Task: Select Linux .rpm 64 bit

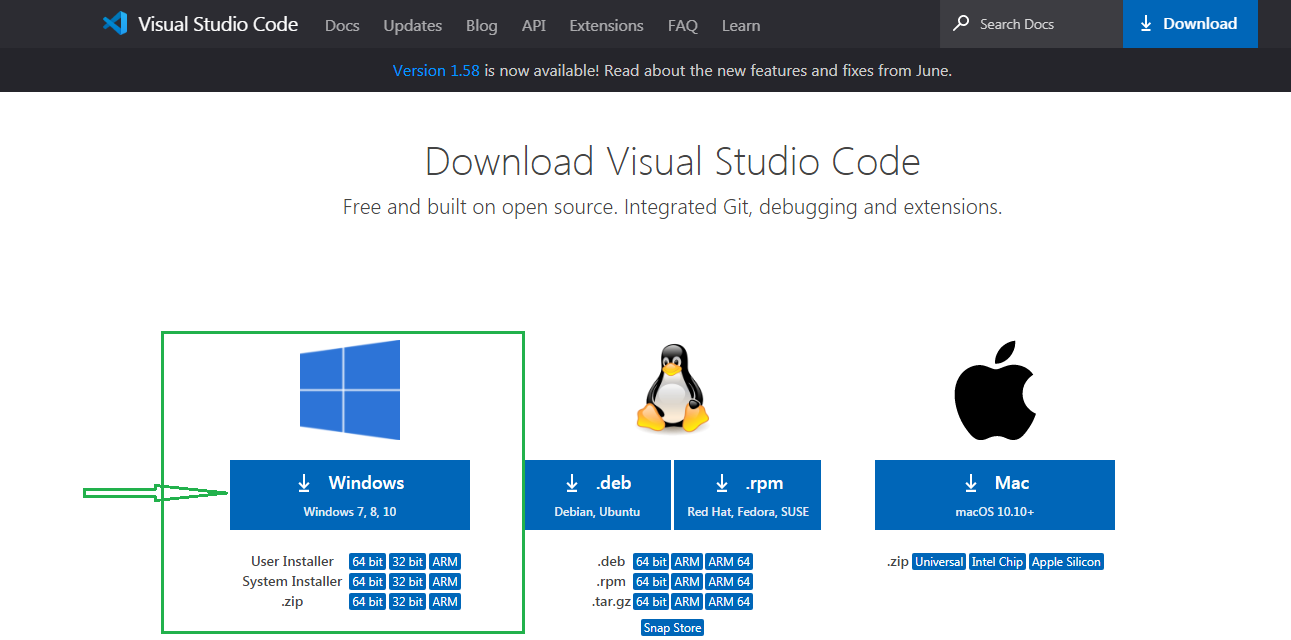Action: (652, 582)
